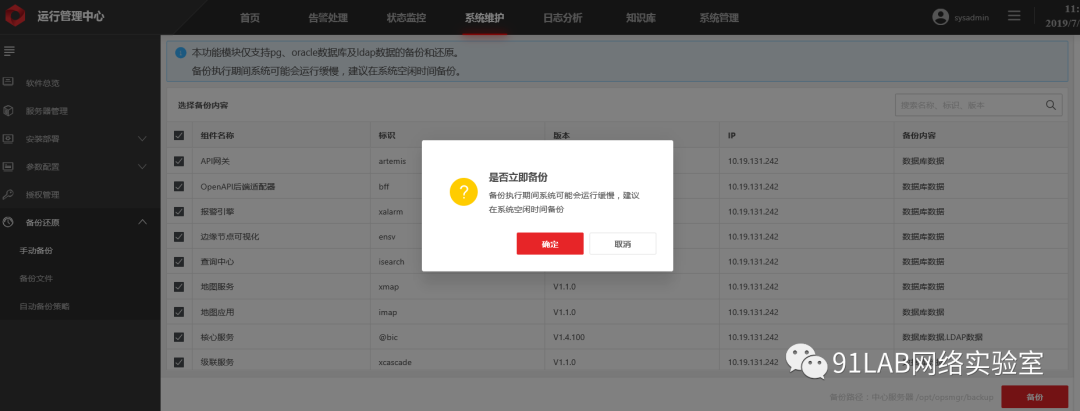Click the 参数配置 sidebar icon

[x=8, y=167]
